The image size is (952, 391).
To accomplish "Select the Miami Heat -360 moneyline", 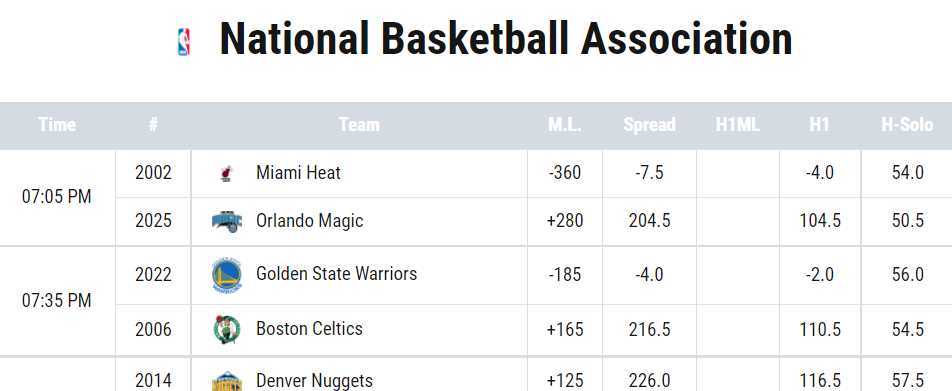I will 565,173.
